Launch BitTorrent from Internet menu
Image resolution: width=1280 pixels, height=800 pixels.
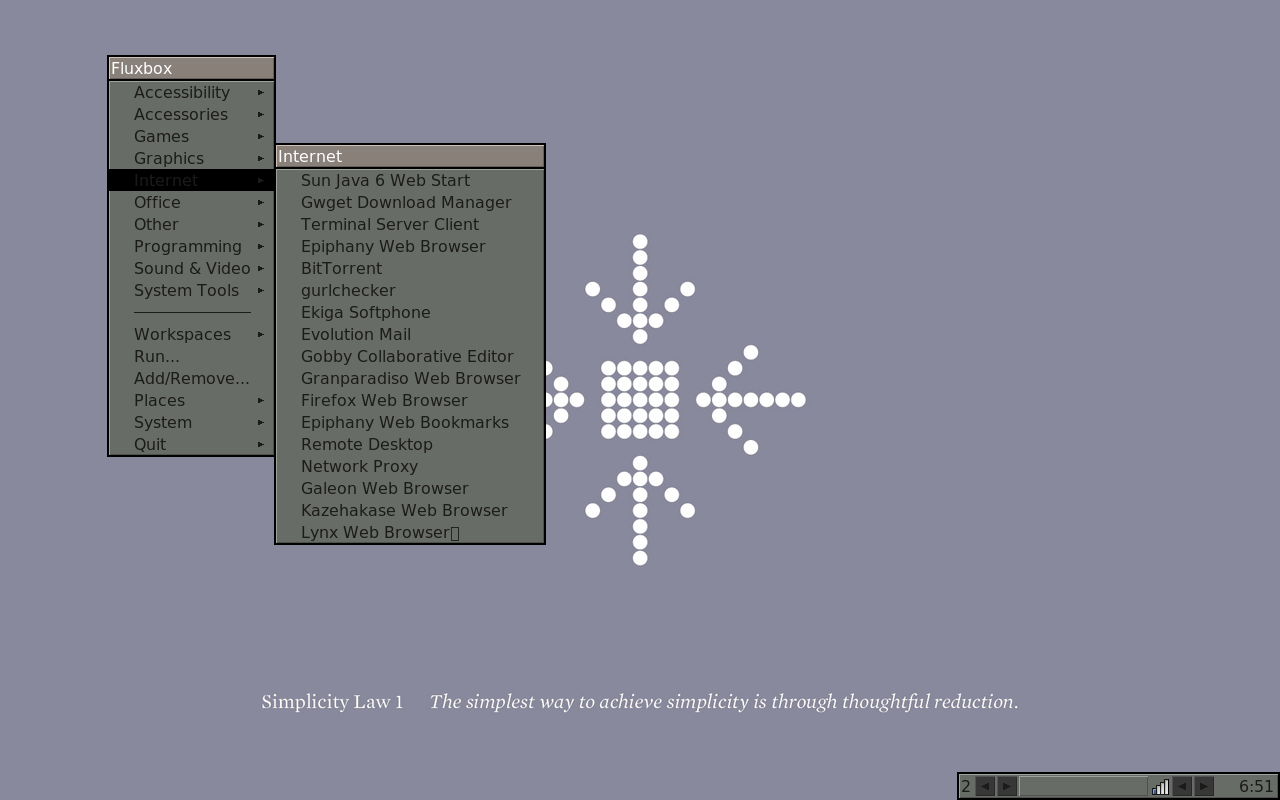(410, 268)
